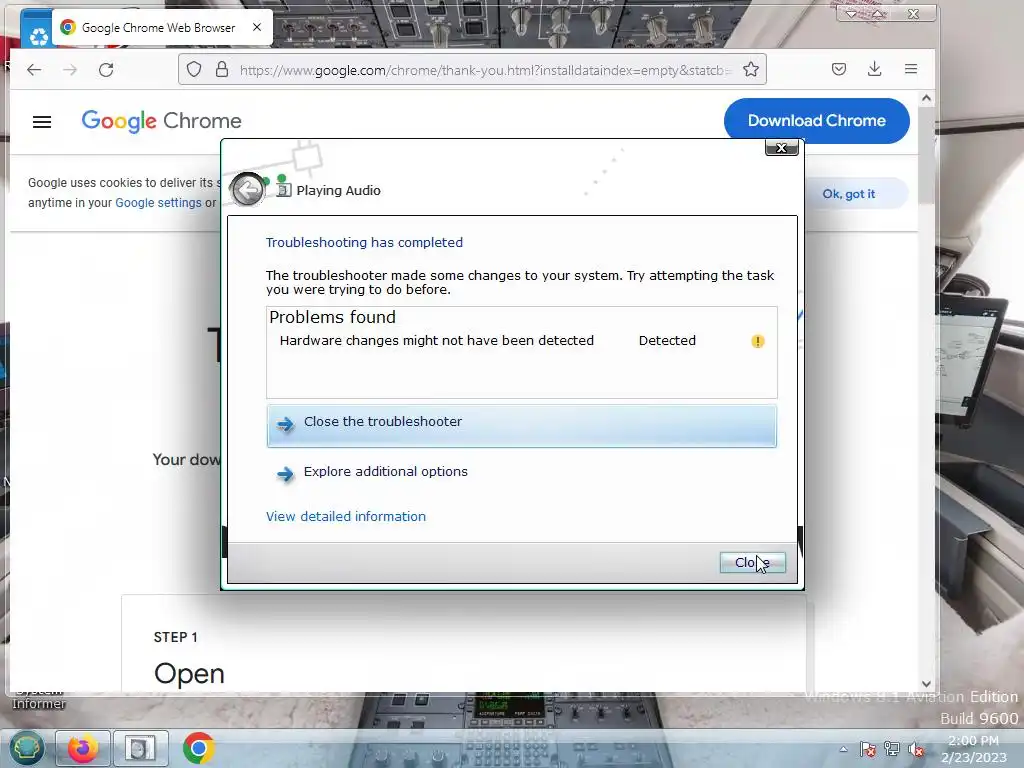Screen dimensions: 1024x768
Task: Click the Troubleshooting has completed heading
Action: pos(364,242)
